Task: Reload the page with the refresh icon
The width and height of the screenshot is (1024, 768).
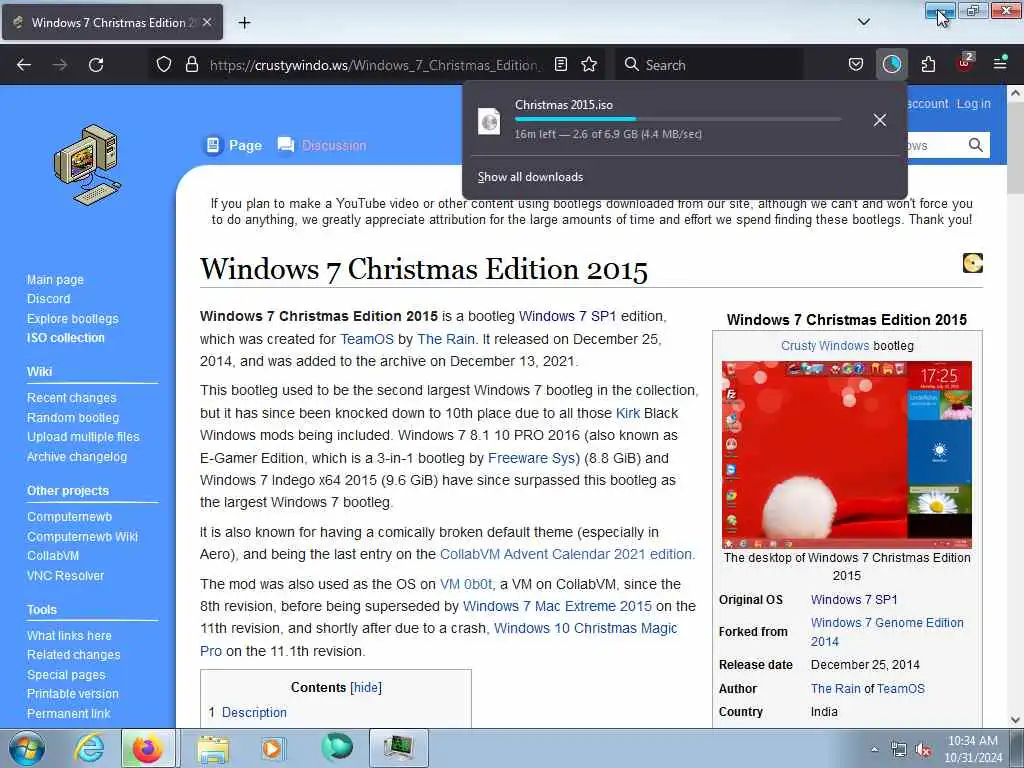Action: click(x=96, y=65)
